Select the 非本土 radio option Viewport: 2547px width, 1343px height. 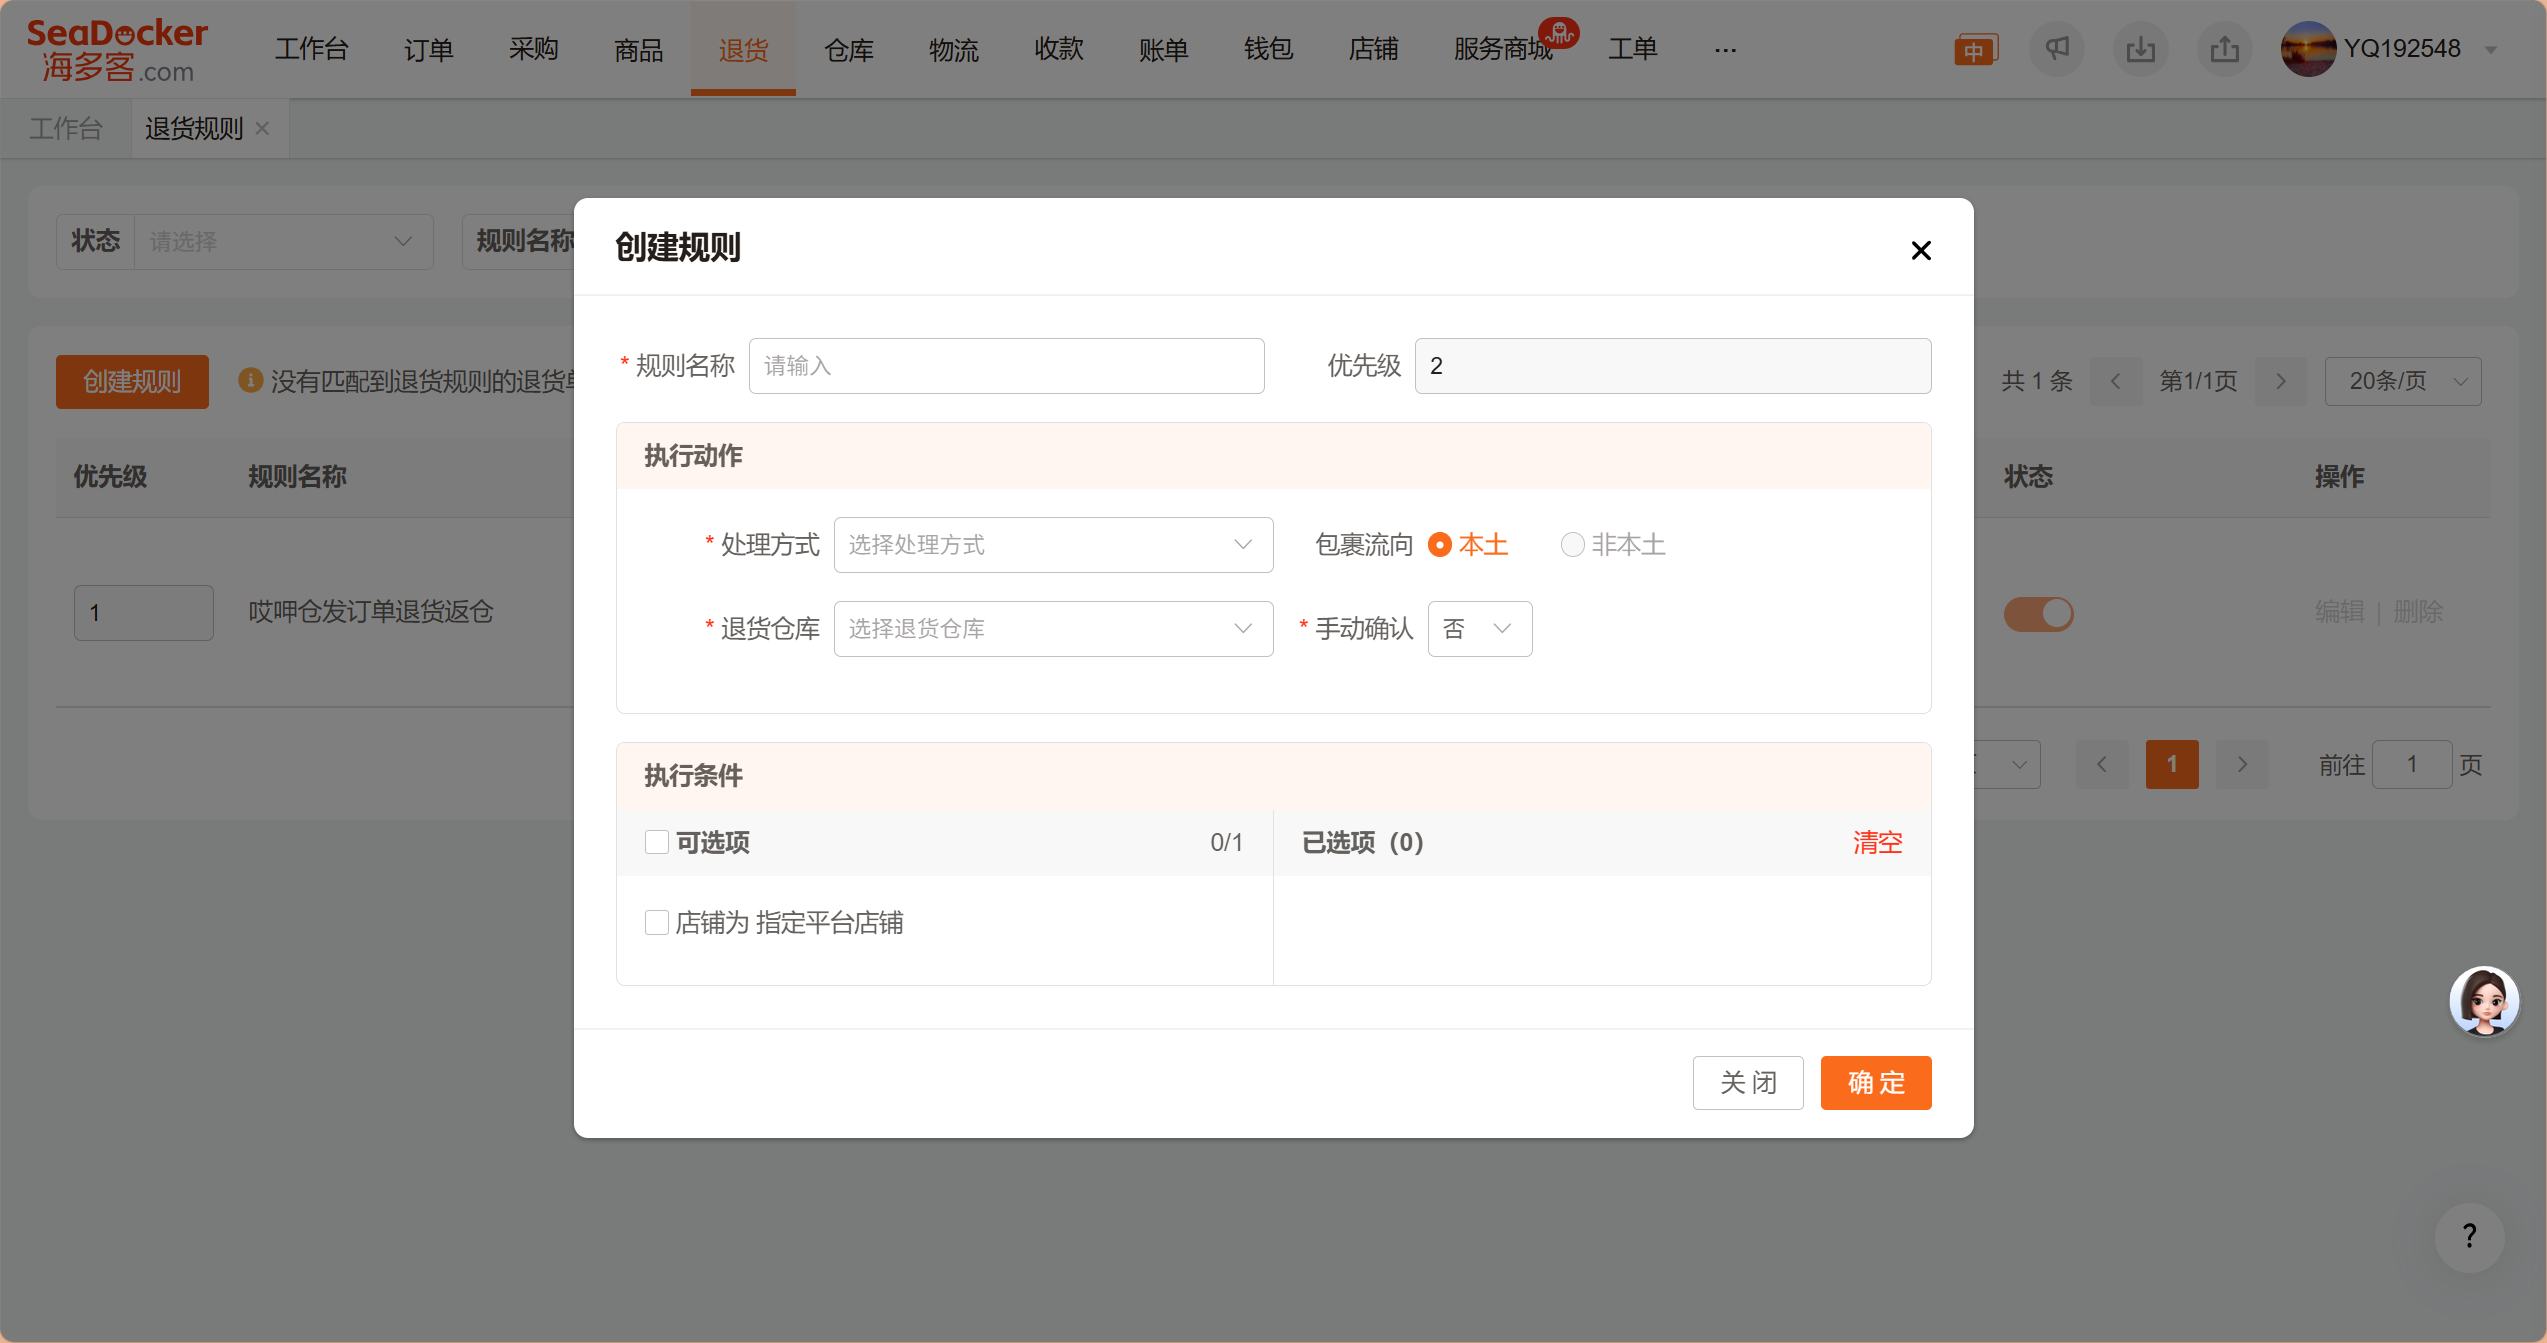[x=1572, y=545]
